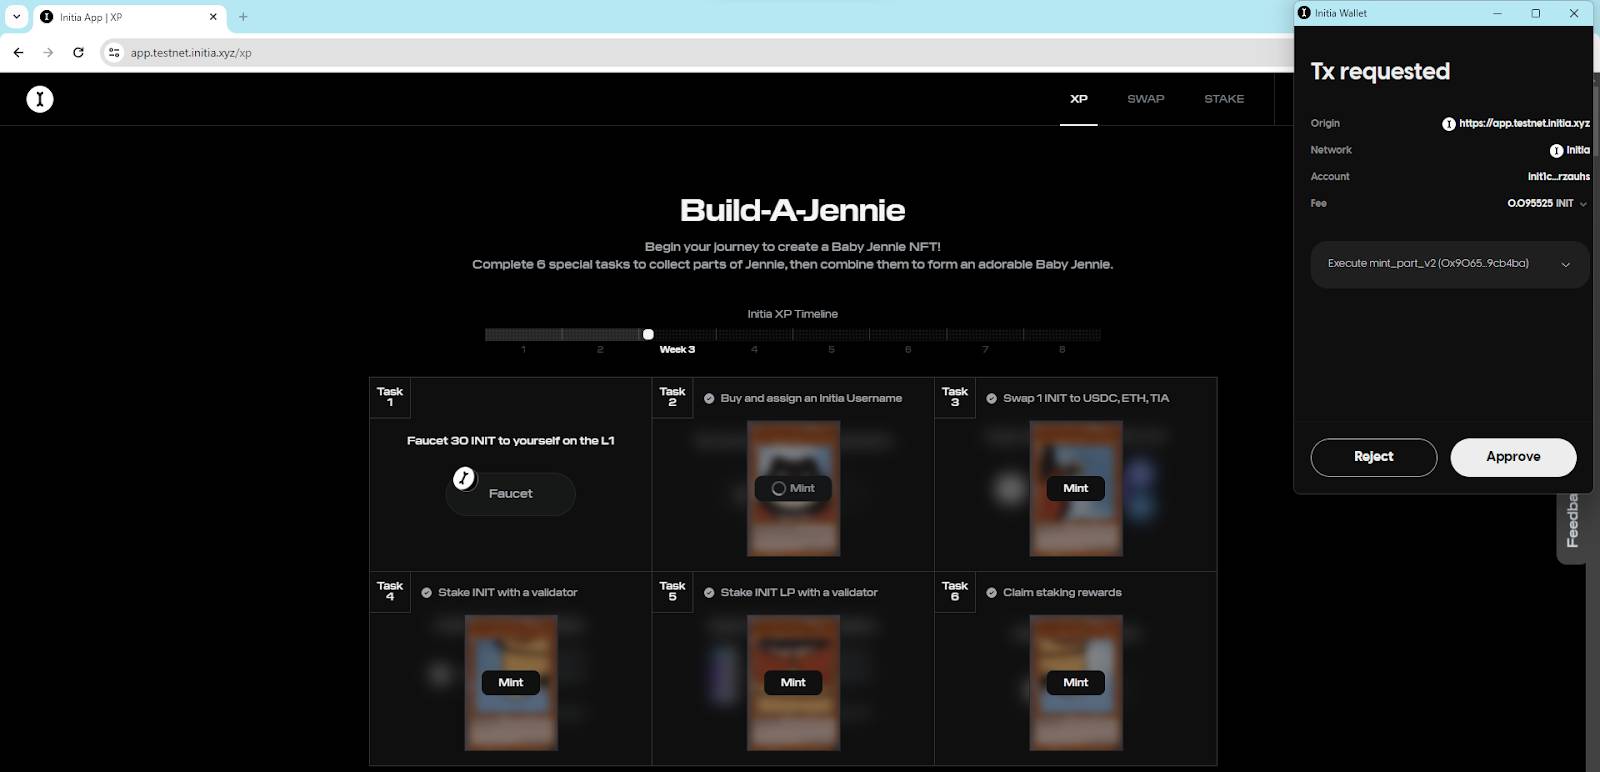Screen dimensions: 1600x772
Task: Maximize the Initia Wallet window
Action: [1536, 13]
